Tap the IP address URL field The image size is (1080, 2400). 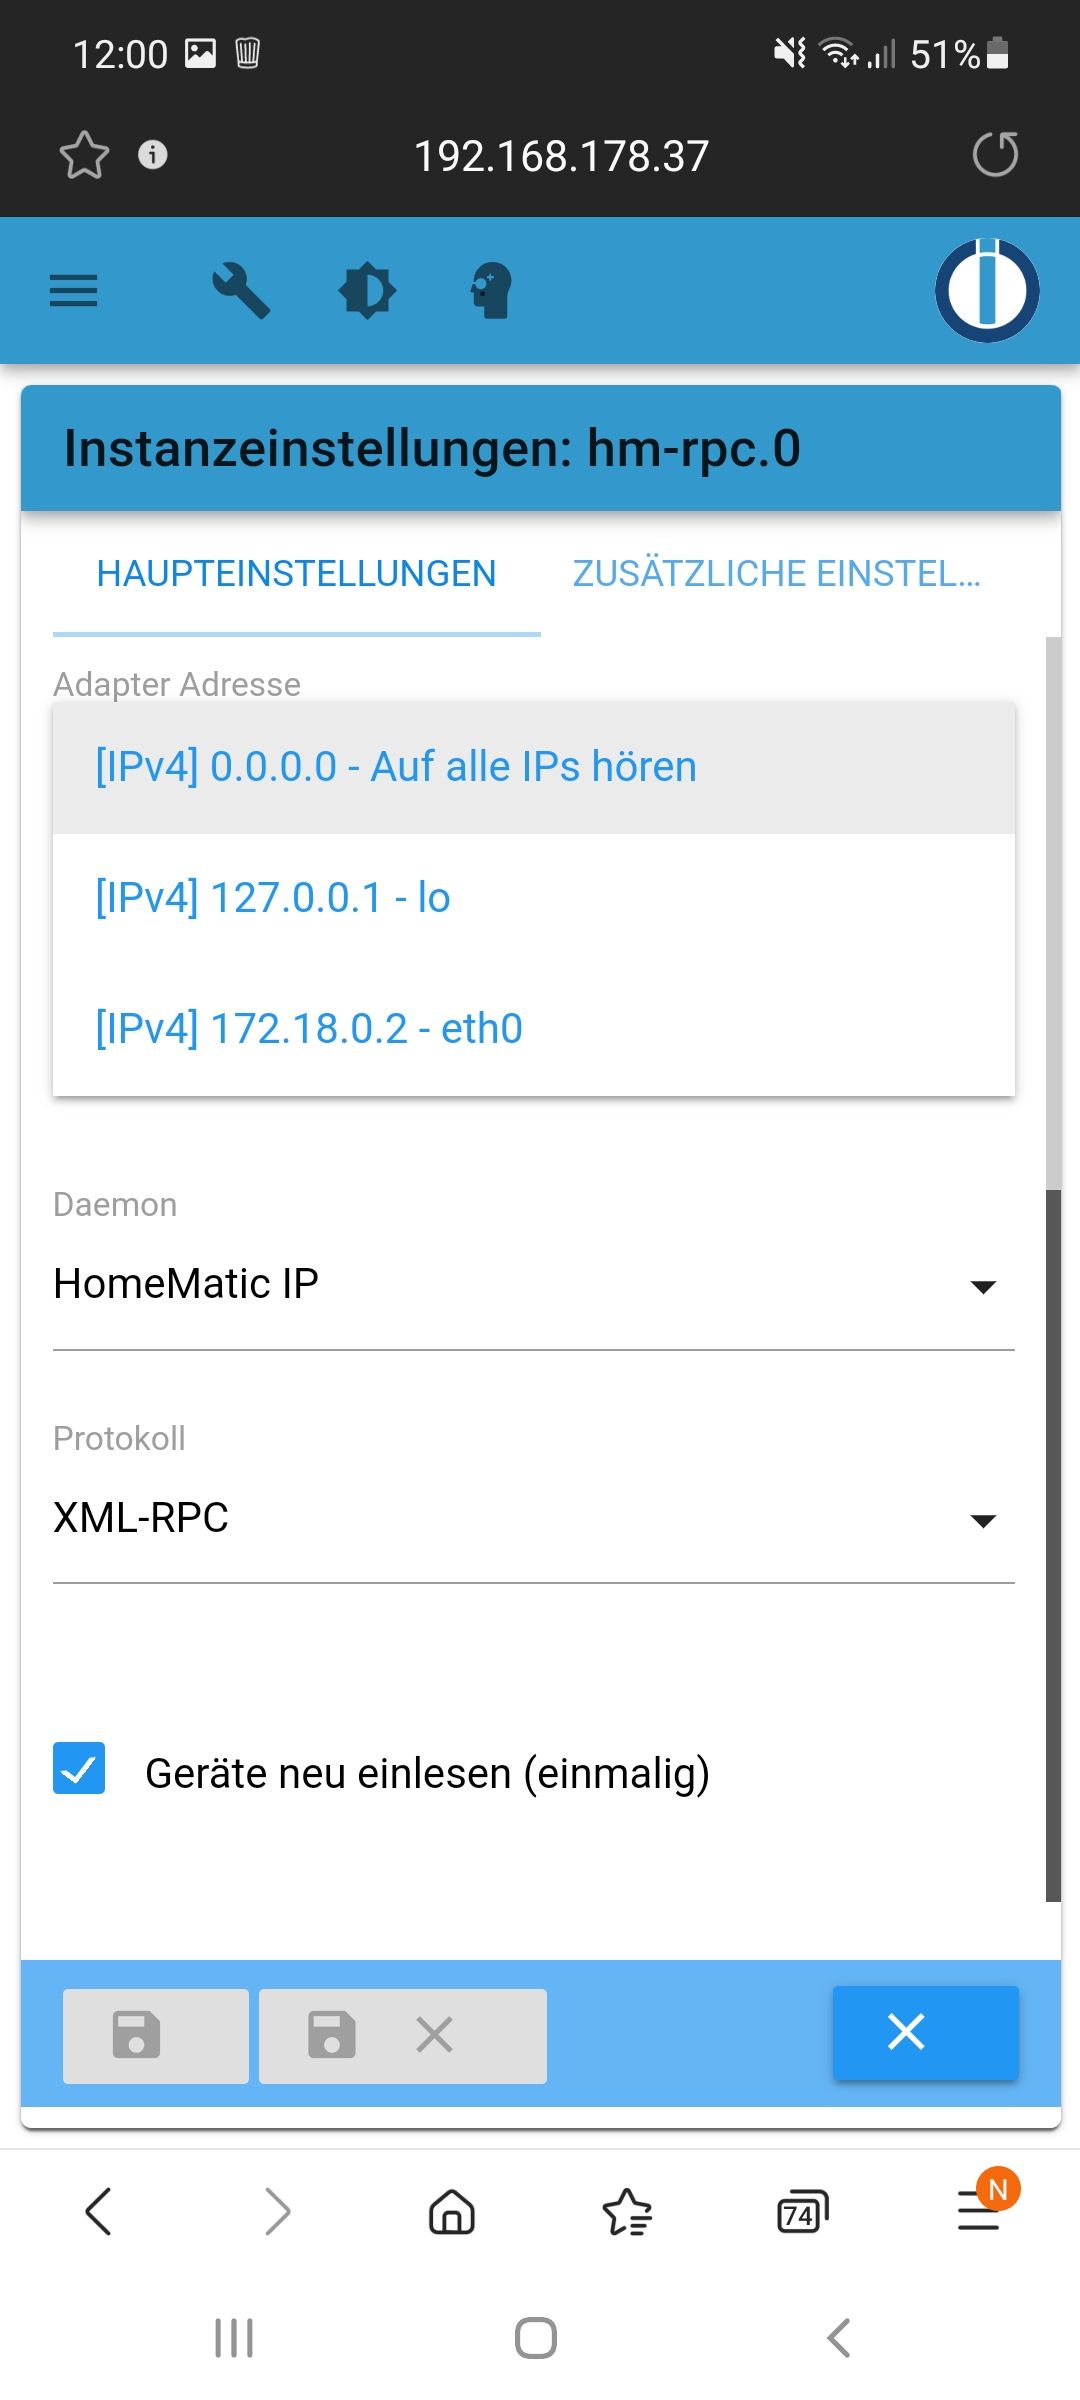pos(561,156)
